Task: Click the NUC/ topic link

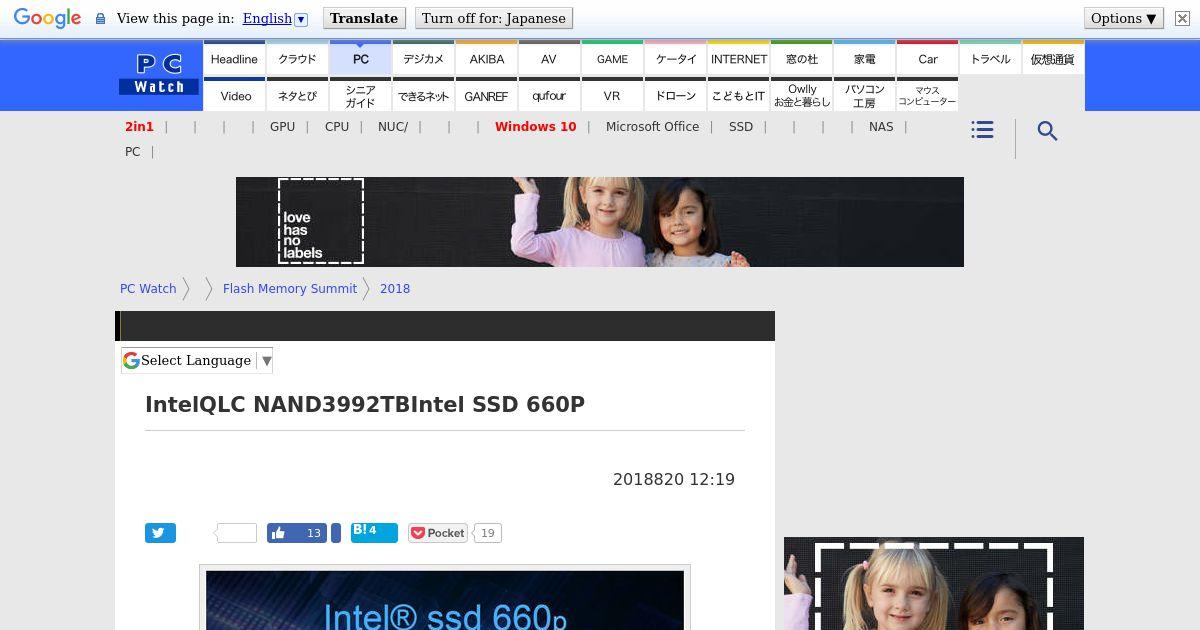Action: 393,127
